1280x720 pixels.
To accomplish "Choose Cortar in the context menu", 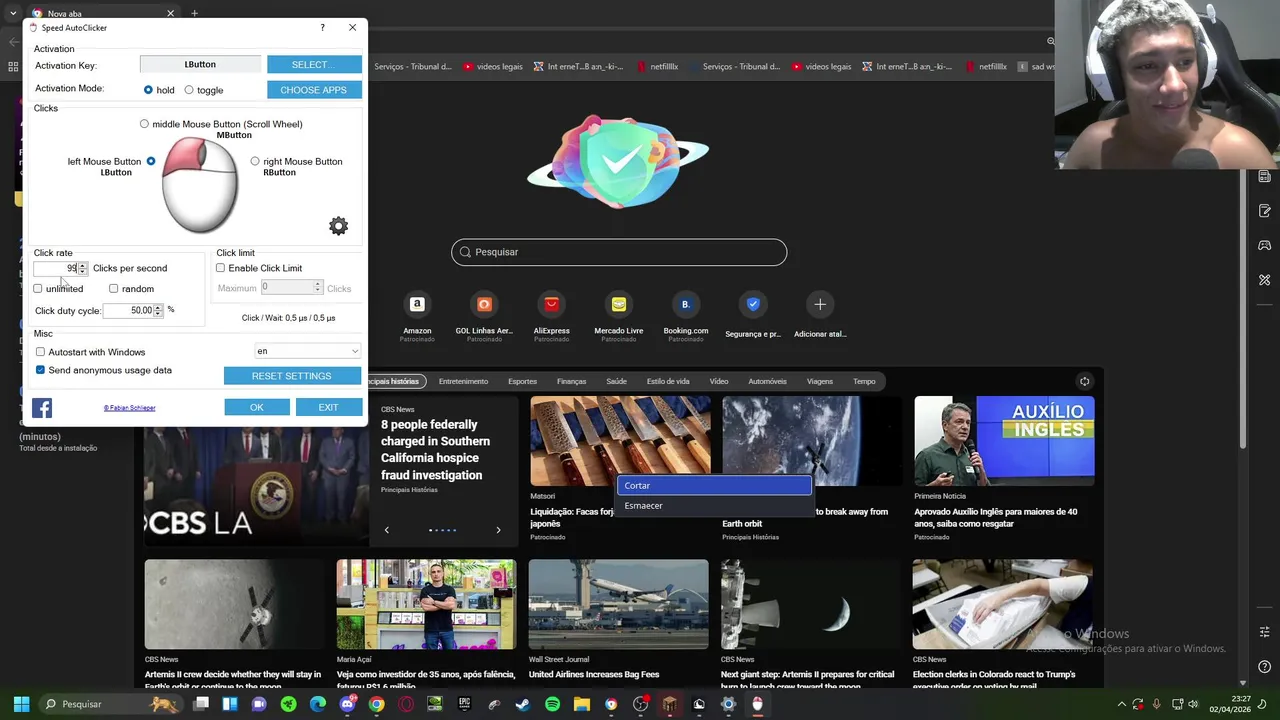I will 714,485.
